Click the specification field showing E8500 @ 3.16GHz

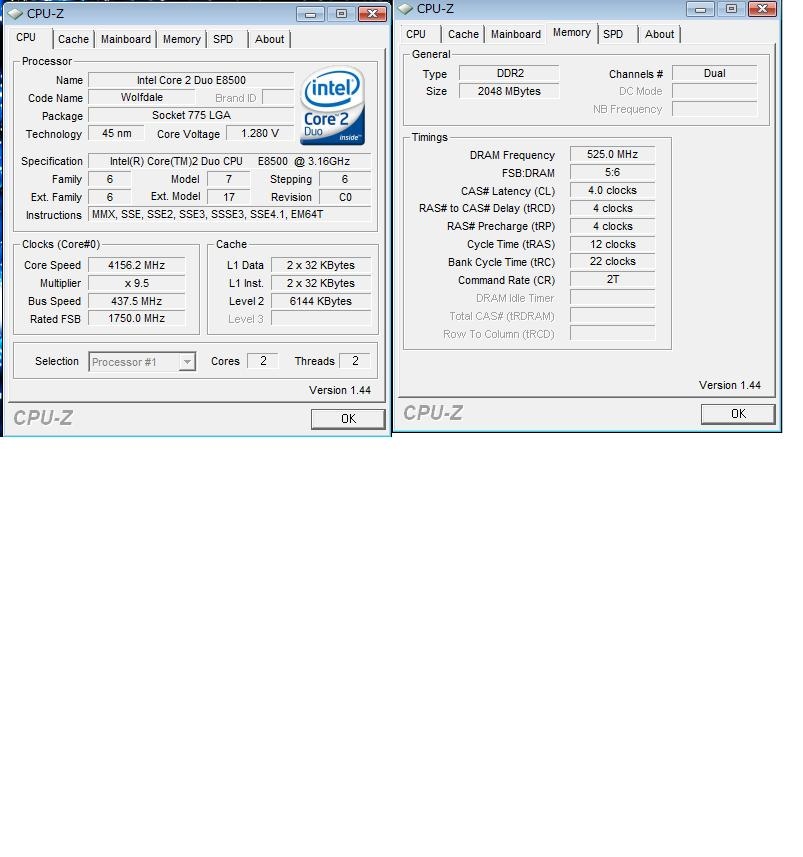tap(230, 161)
